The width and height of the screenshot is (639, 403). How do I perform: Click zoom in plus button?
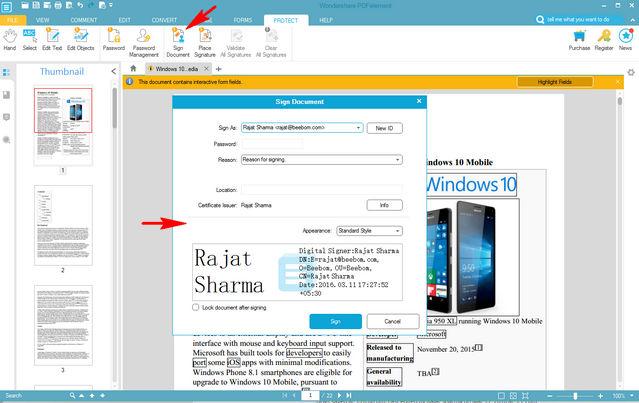[600, 396]
